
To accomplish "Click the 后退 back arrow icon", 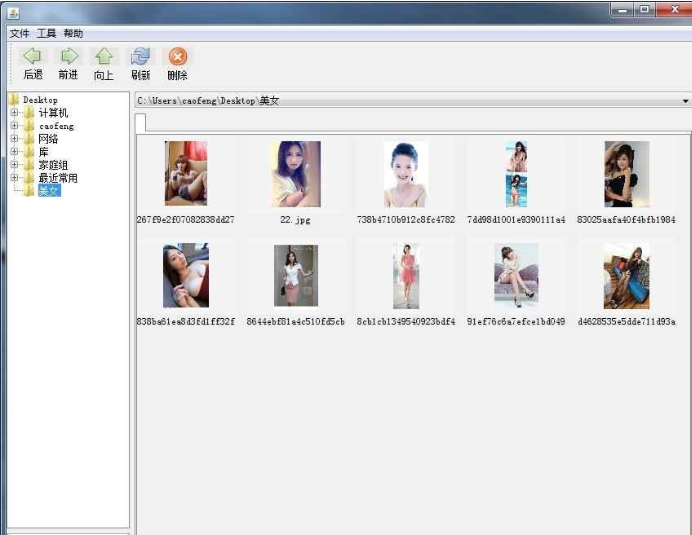I will click(32, 57).
